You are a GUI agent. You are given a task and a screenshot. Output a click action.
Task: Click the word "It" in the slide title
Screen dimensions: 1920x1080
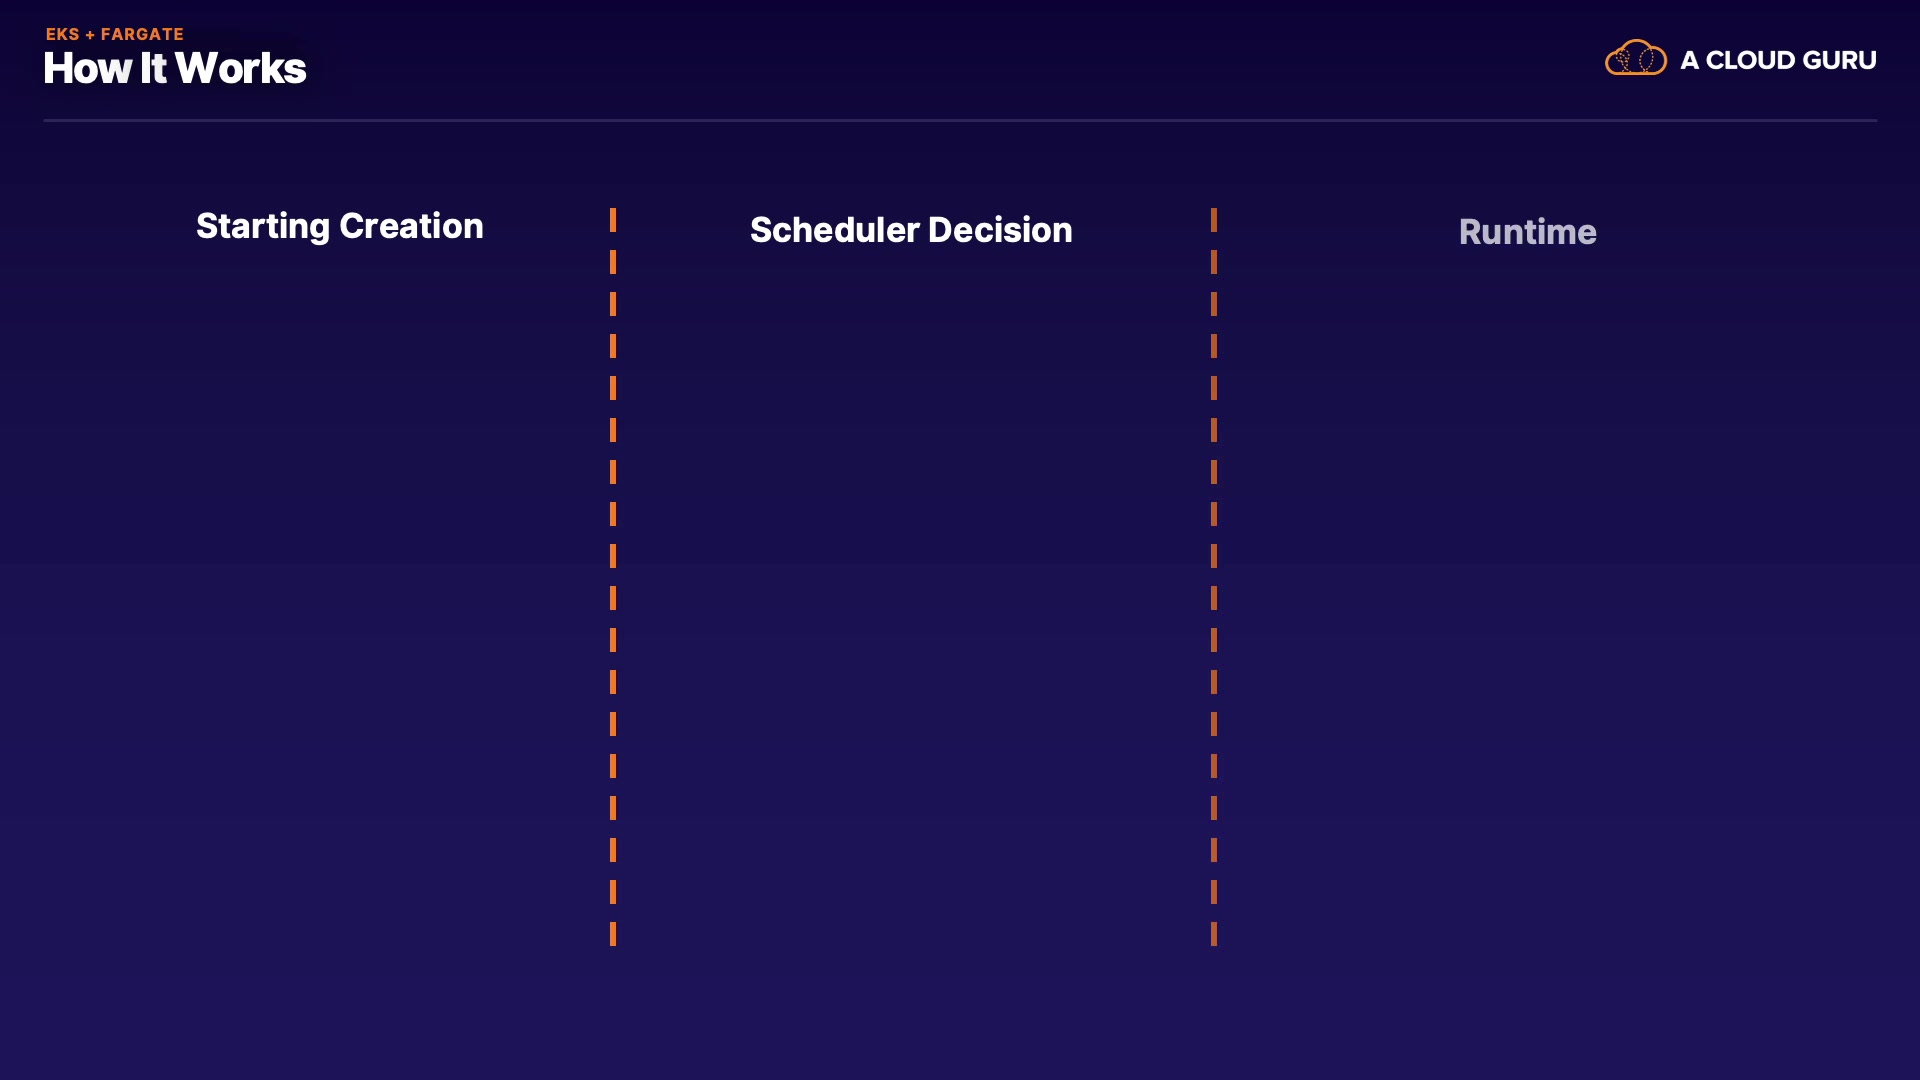pos(153,69)
